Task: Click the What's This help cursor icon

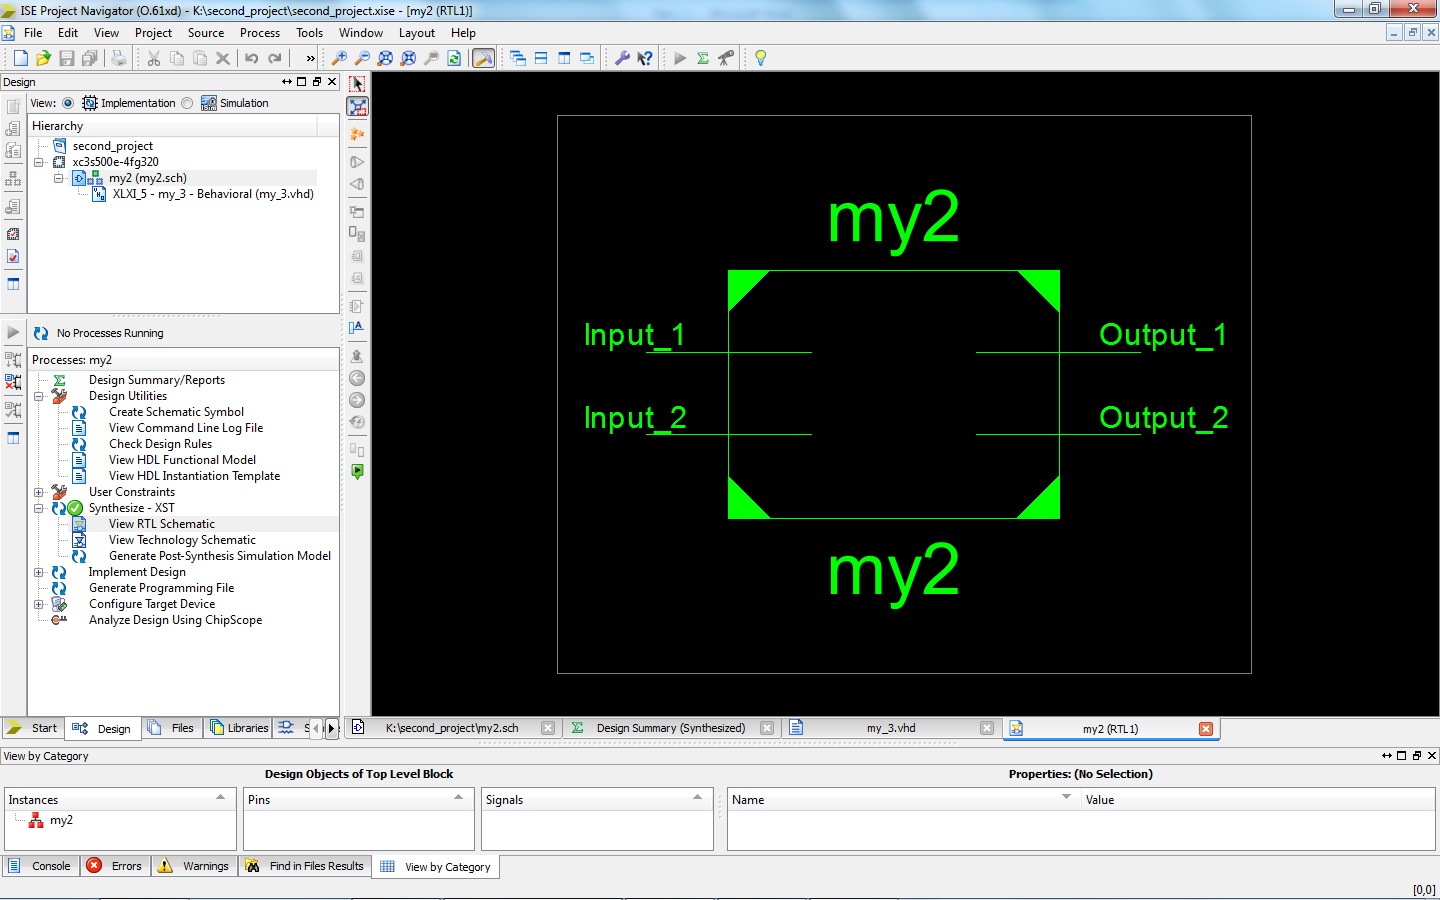Action: 645,58
